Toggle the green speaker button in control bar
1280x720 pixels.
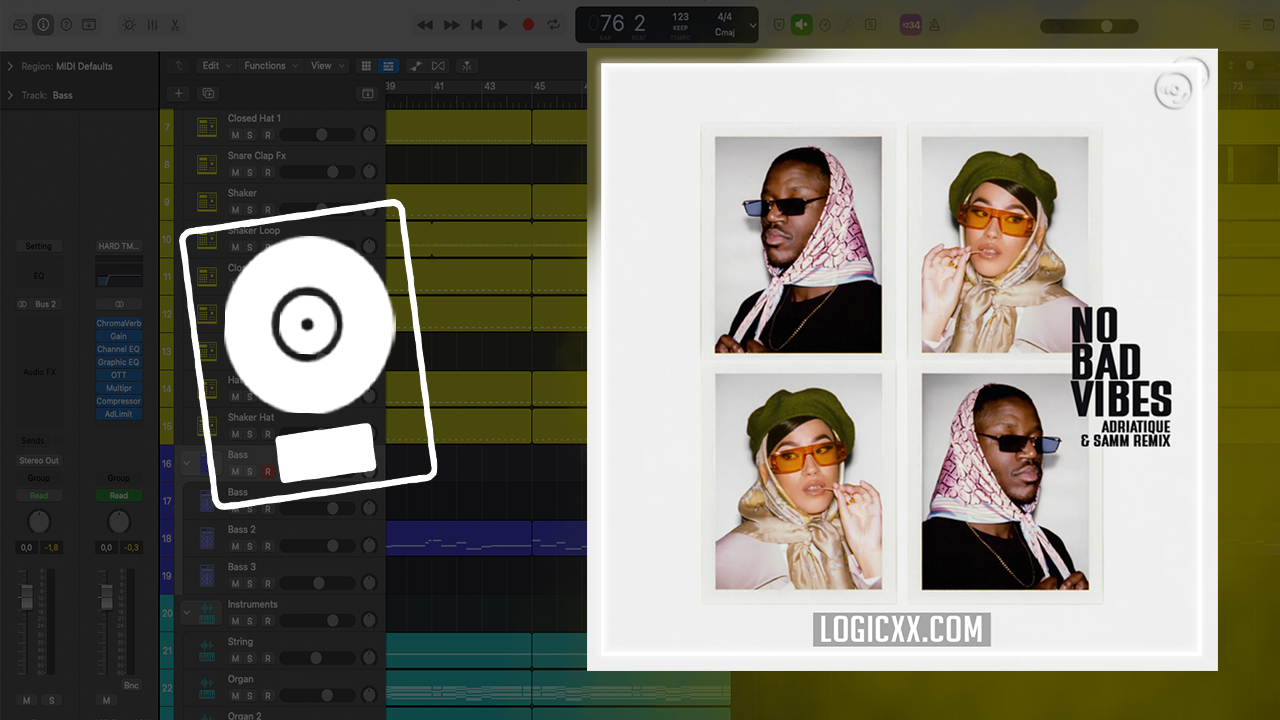tap(801, 25)
